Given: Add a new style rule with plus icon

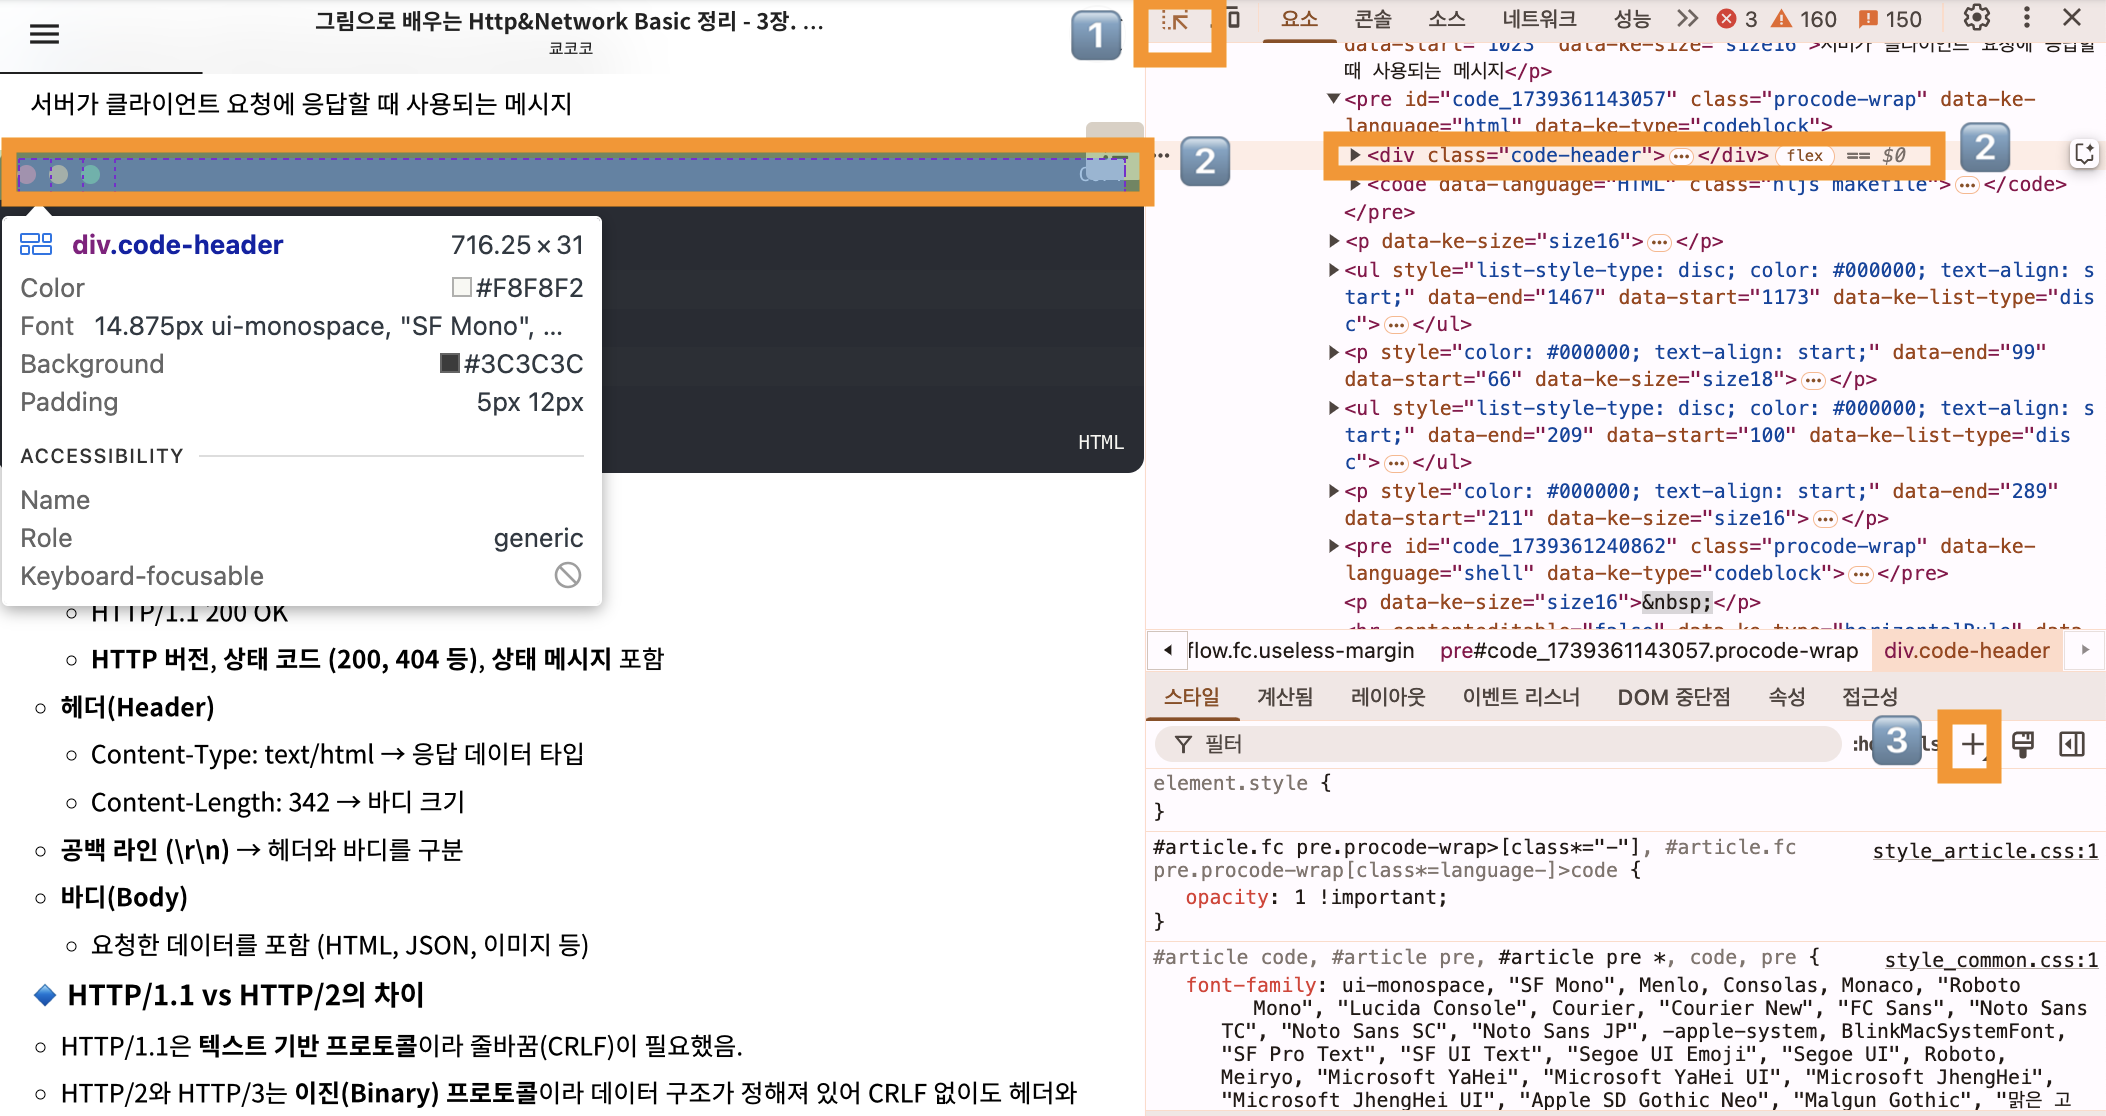Looking at the screenshot, I should 1971,745.
